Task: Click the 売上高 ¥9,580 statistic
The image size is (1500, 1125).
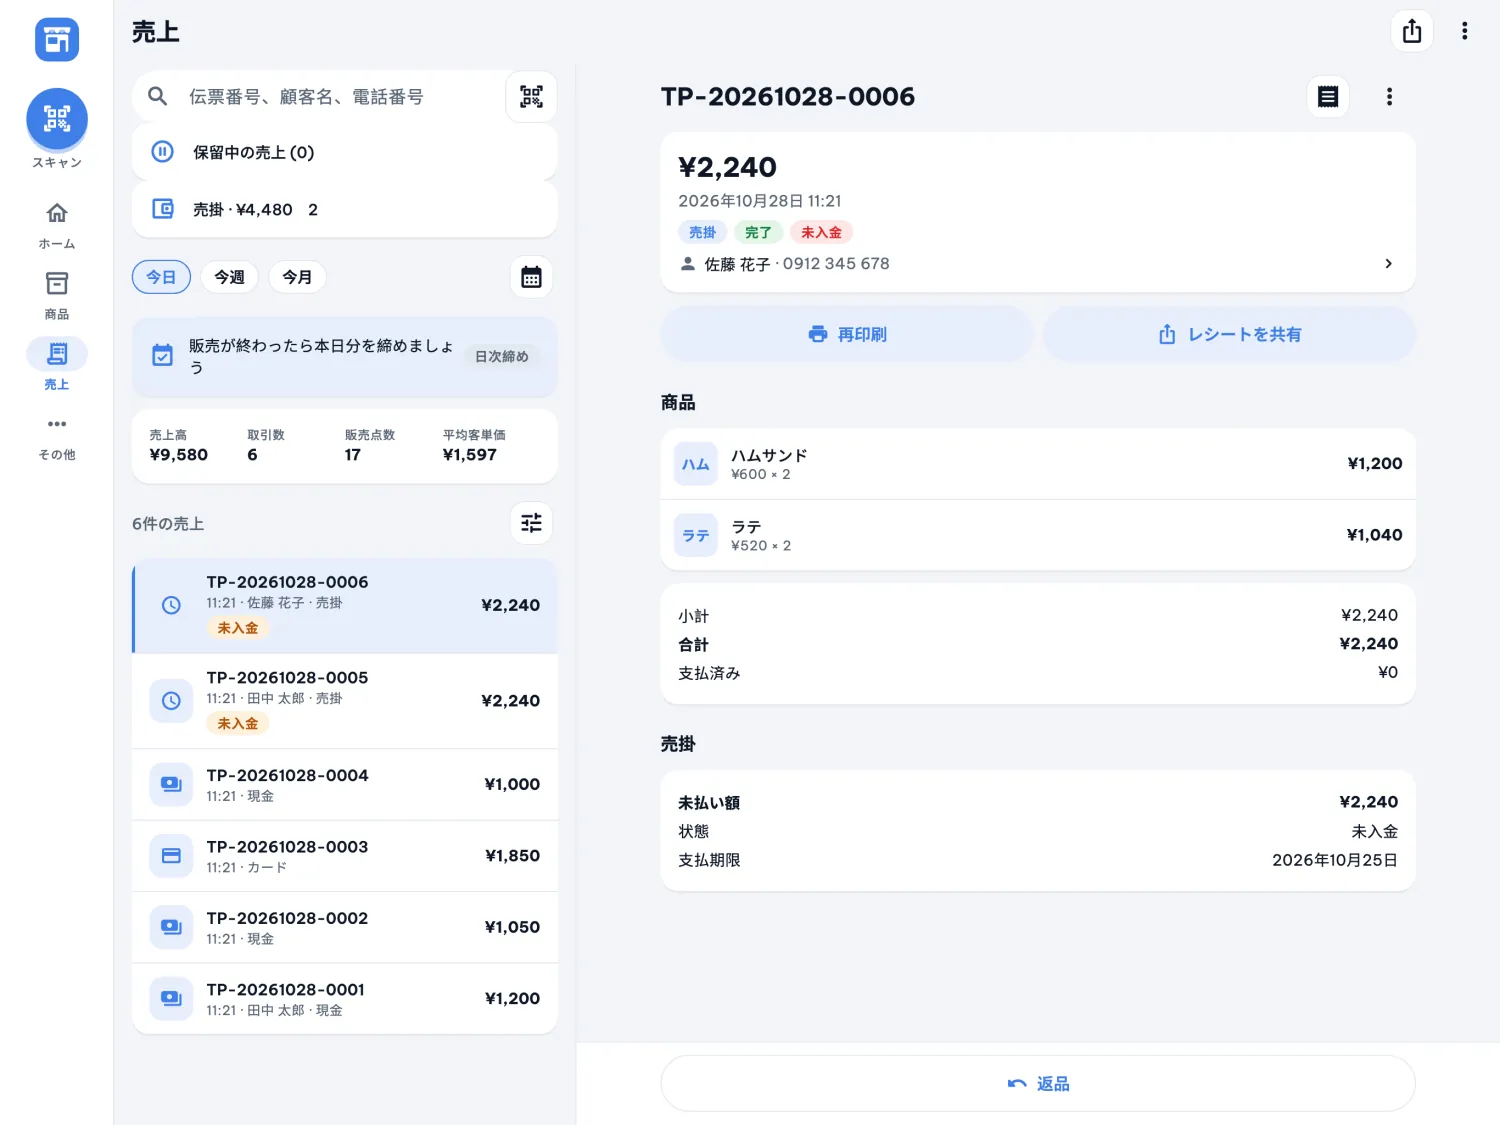Action: click(x=179, y=446)
